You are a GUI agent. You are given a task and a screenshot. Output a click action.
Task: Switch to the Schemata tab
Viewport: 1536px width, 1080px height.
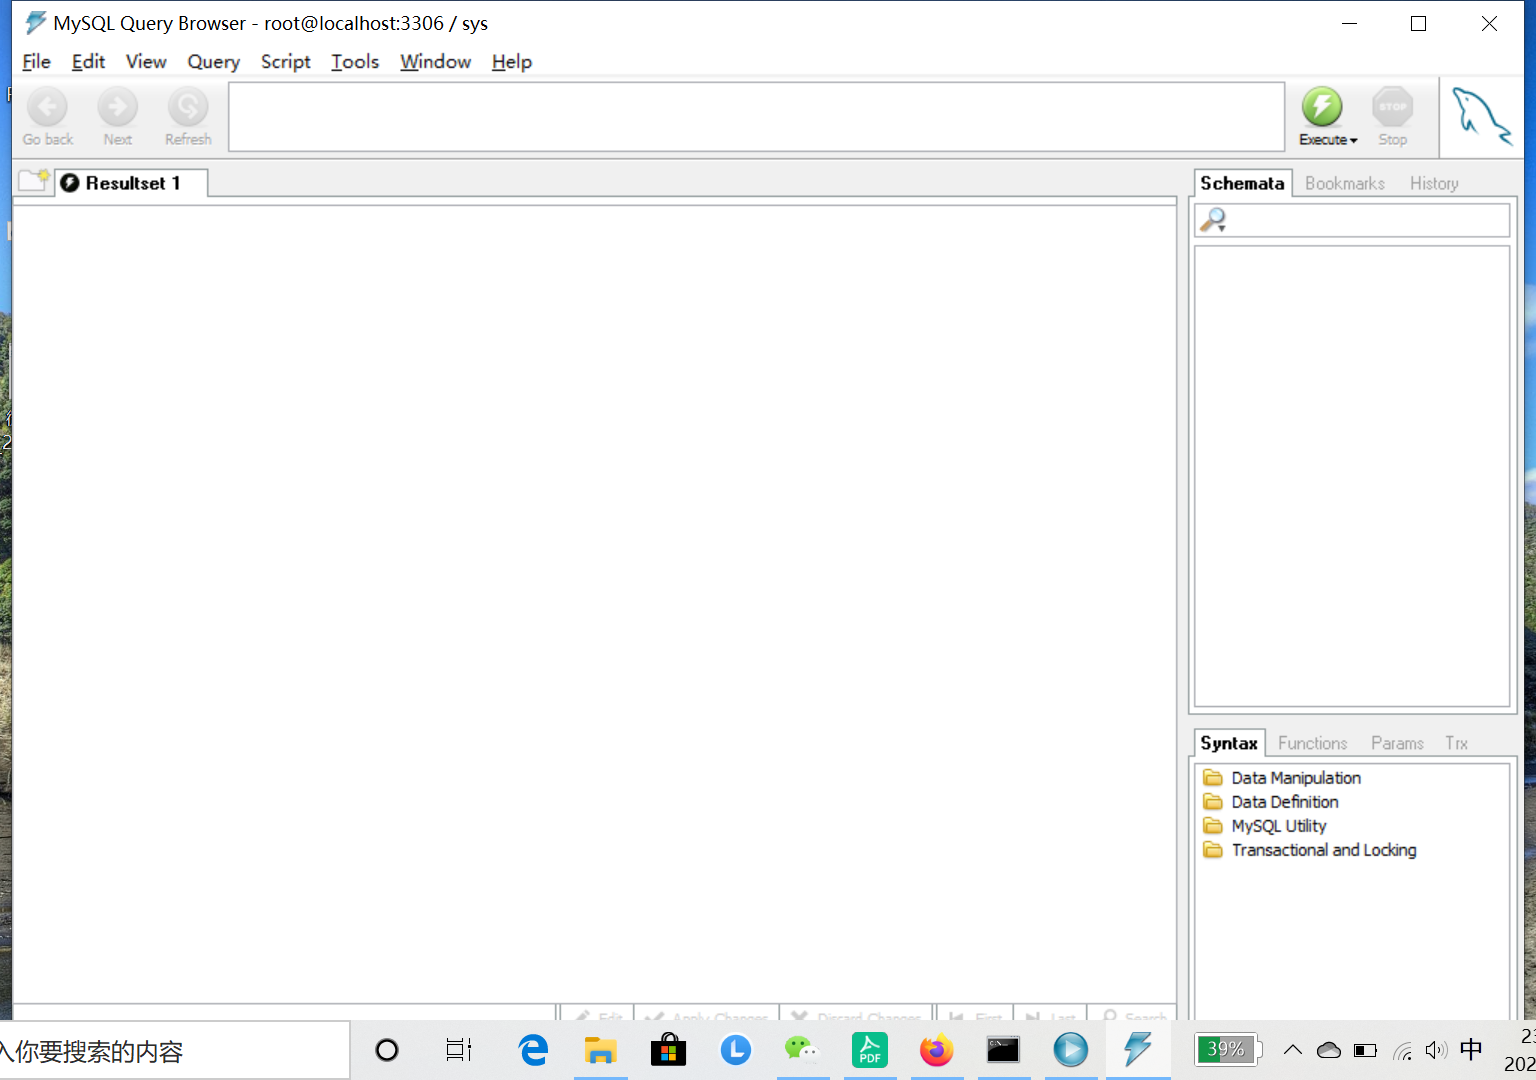click(x=1242, y=183)
